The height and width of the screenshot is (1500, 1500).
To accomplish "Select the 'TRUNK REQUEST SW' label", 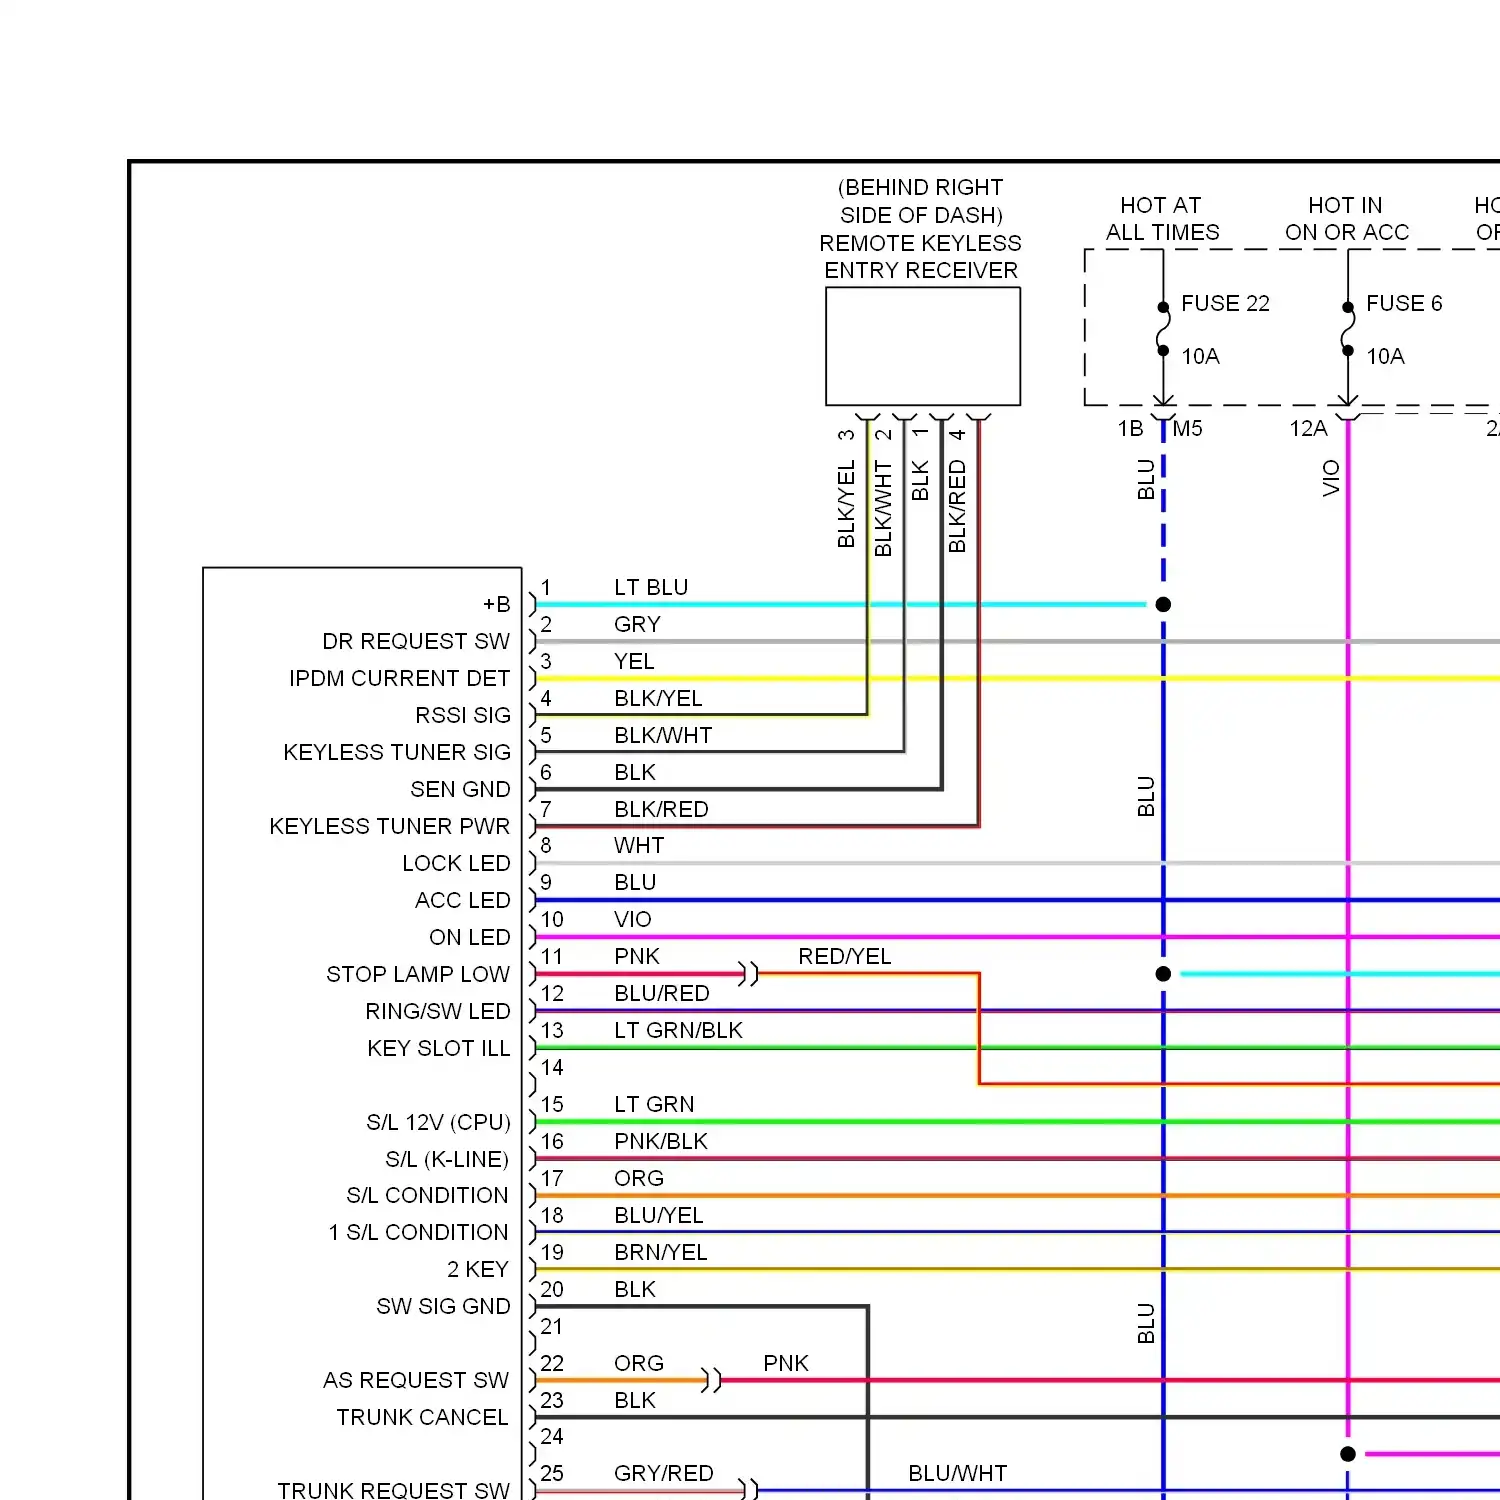I will pyautogui.click(x=394, y=1490).
